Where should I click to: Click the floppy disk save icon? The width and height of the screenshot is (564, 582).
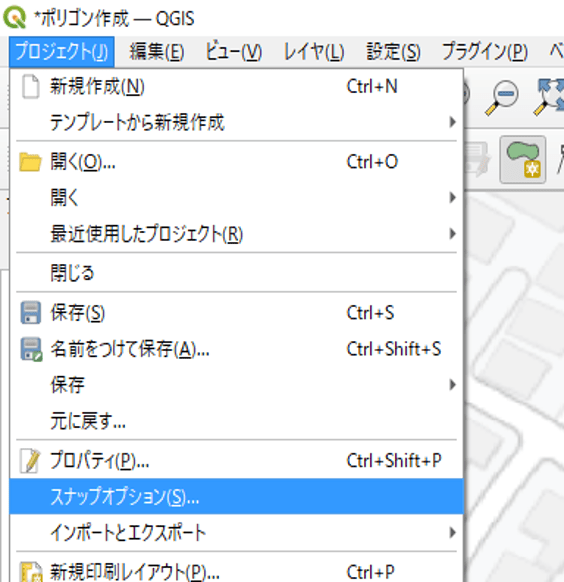tap(30, 313)
